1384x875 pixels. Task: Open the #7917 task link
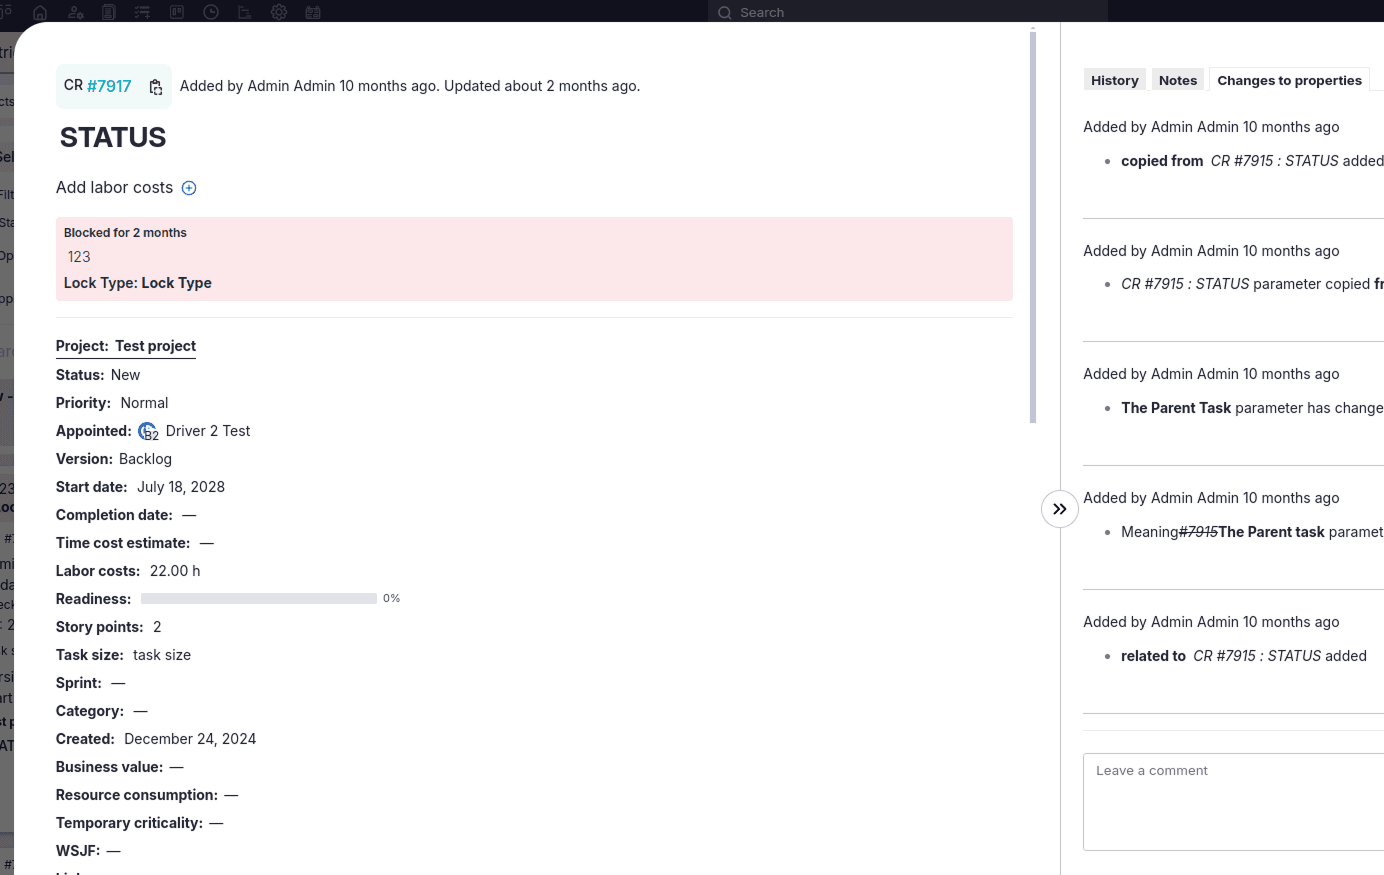click(109, 86)
